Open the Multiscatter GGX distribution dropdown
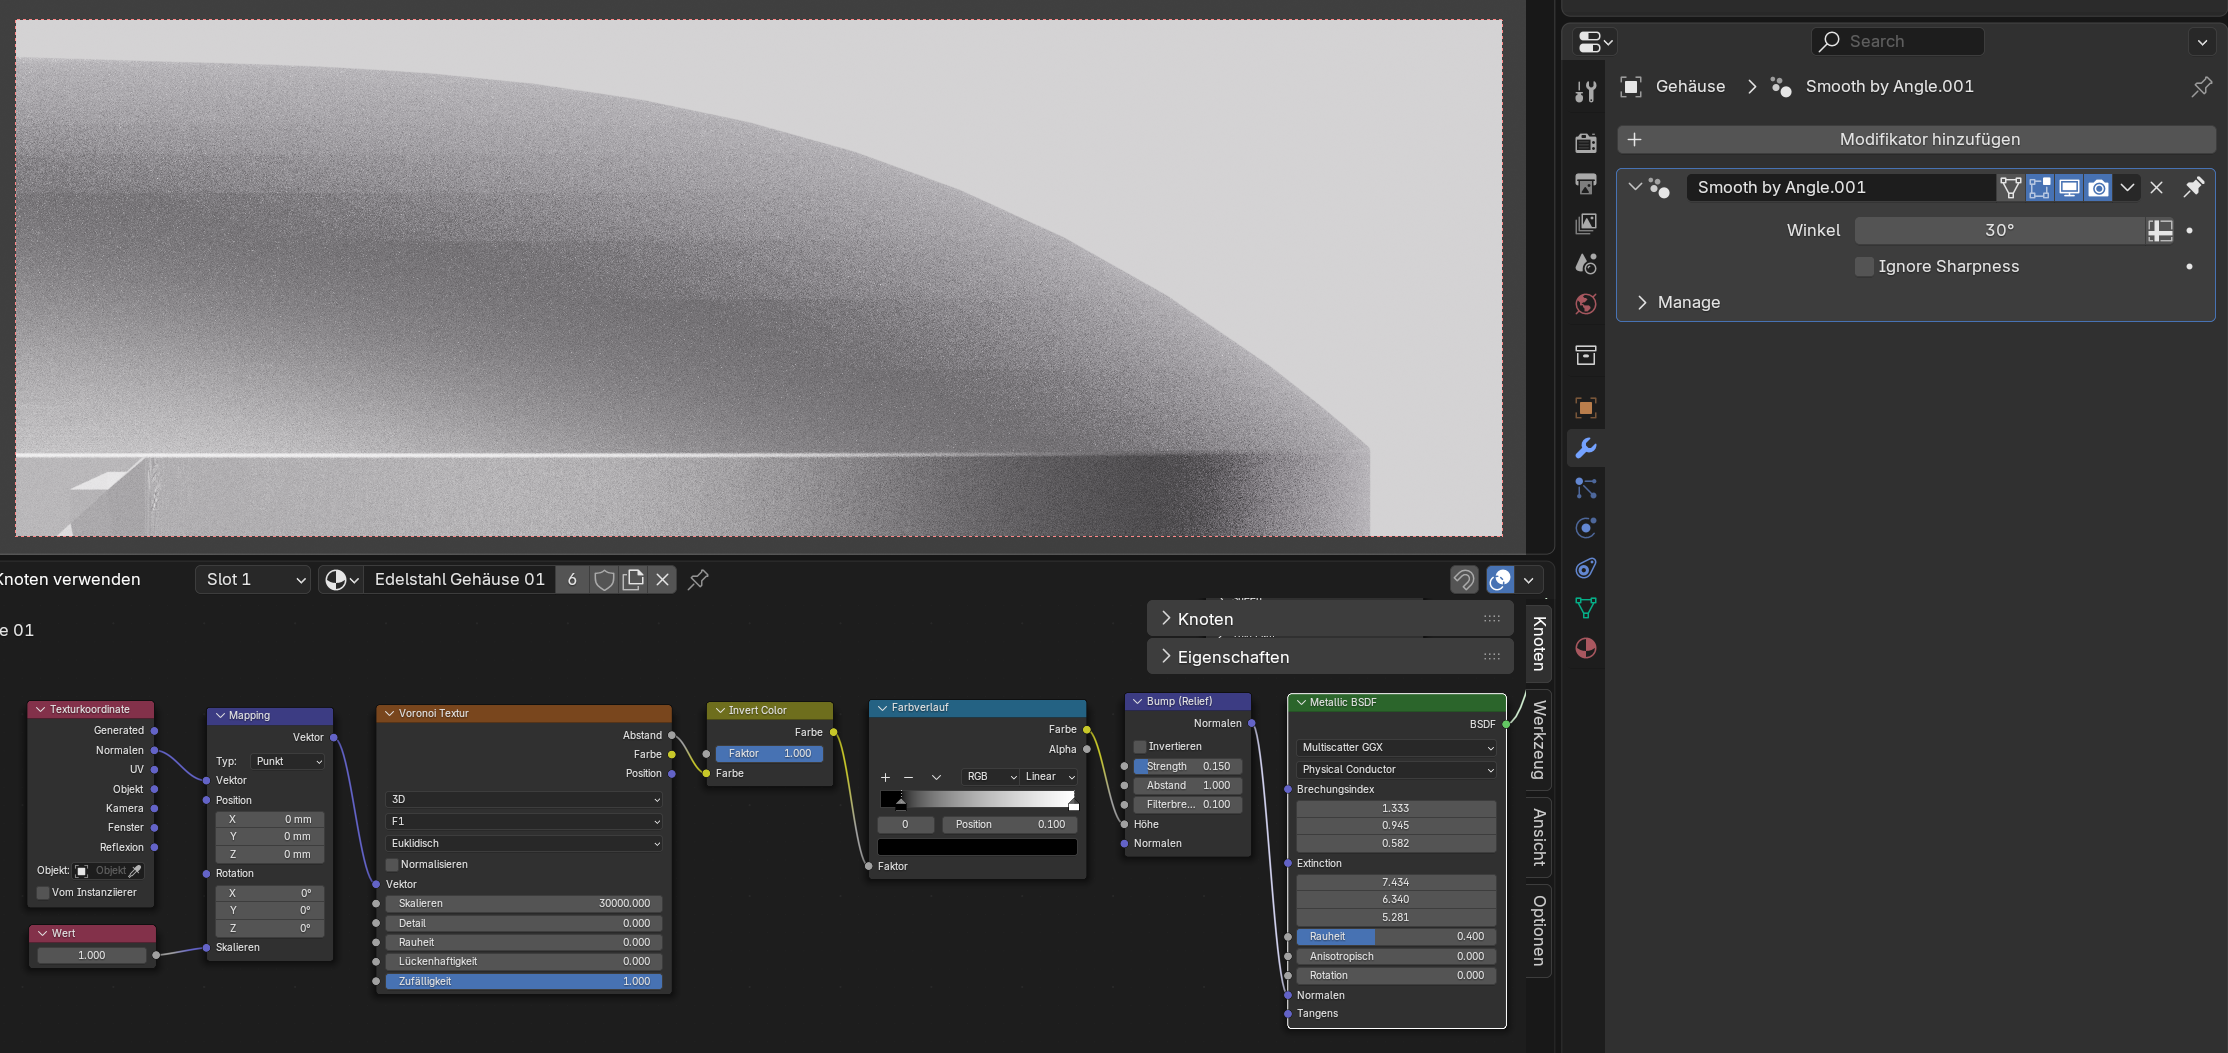 click(1396, 748)
